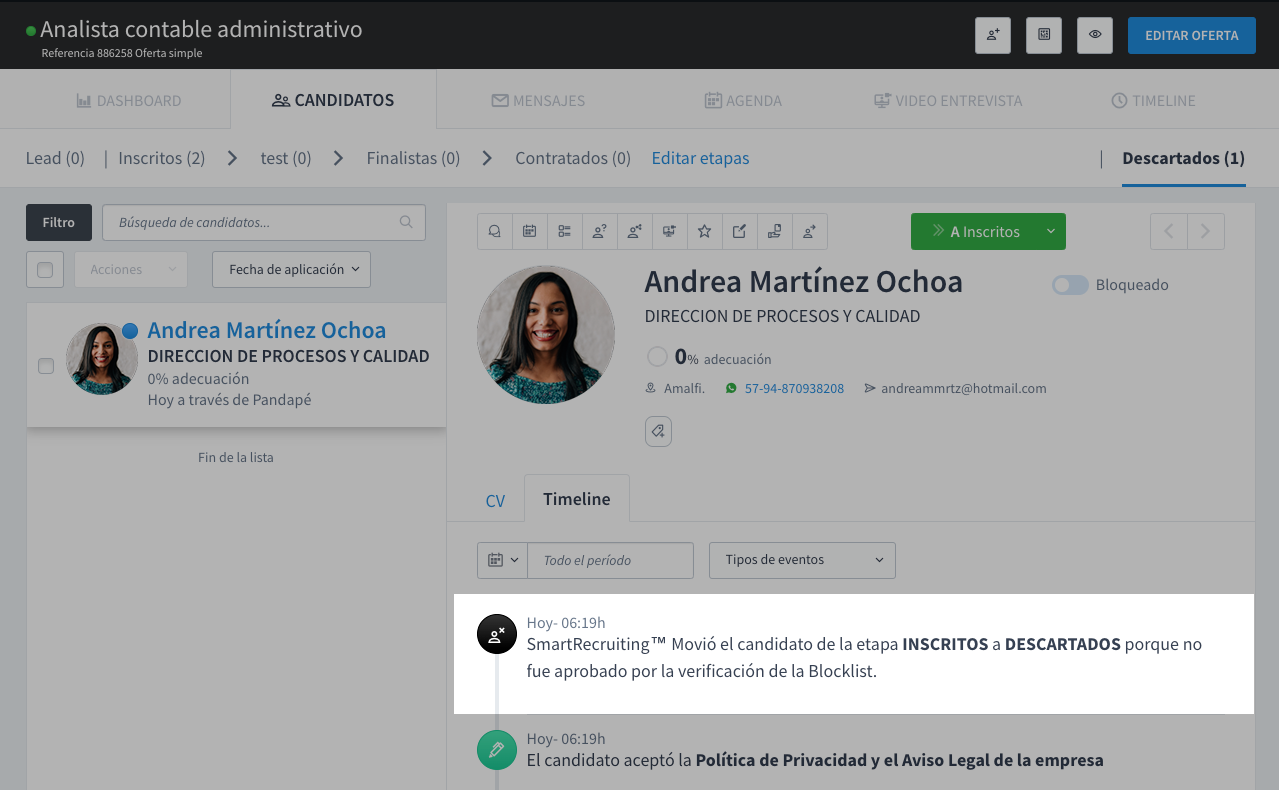Click the Editar etapas link
Viewport: 1279px width, 790px height.
(x=700, y=158)
